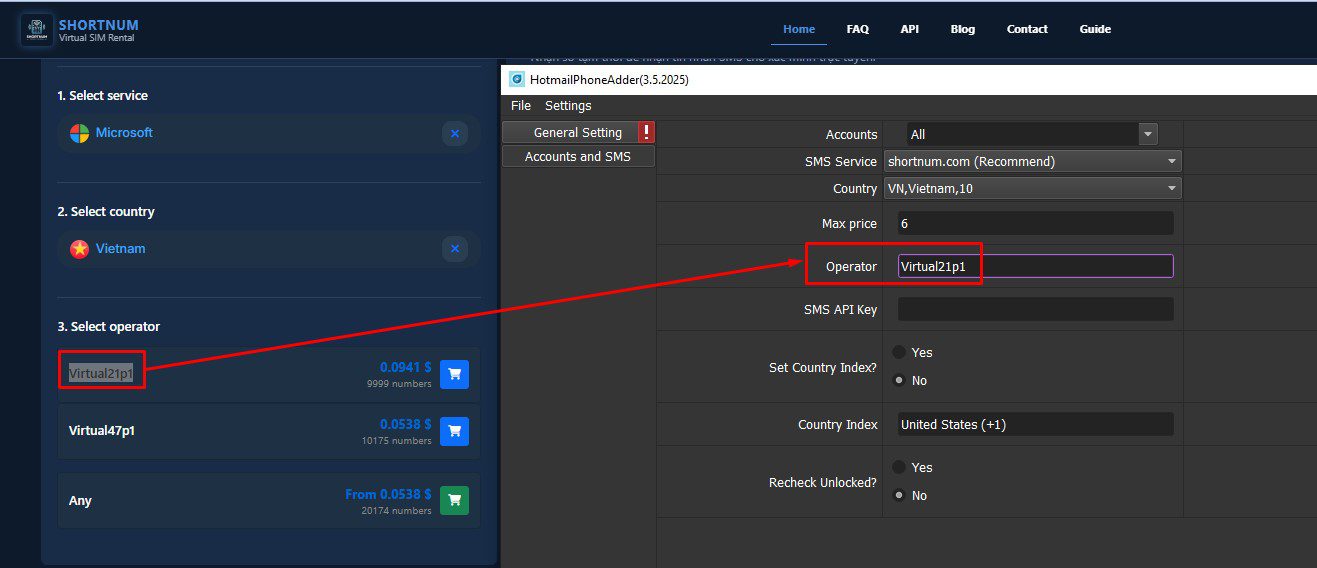Image resolution: width=1317 pixels, height=568 pixels.
Task: Click the From 0.0538 $ price
Action: [x=388, y=494]
